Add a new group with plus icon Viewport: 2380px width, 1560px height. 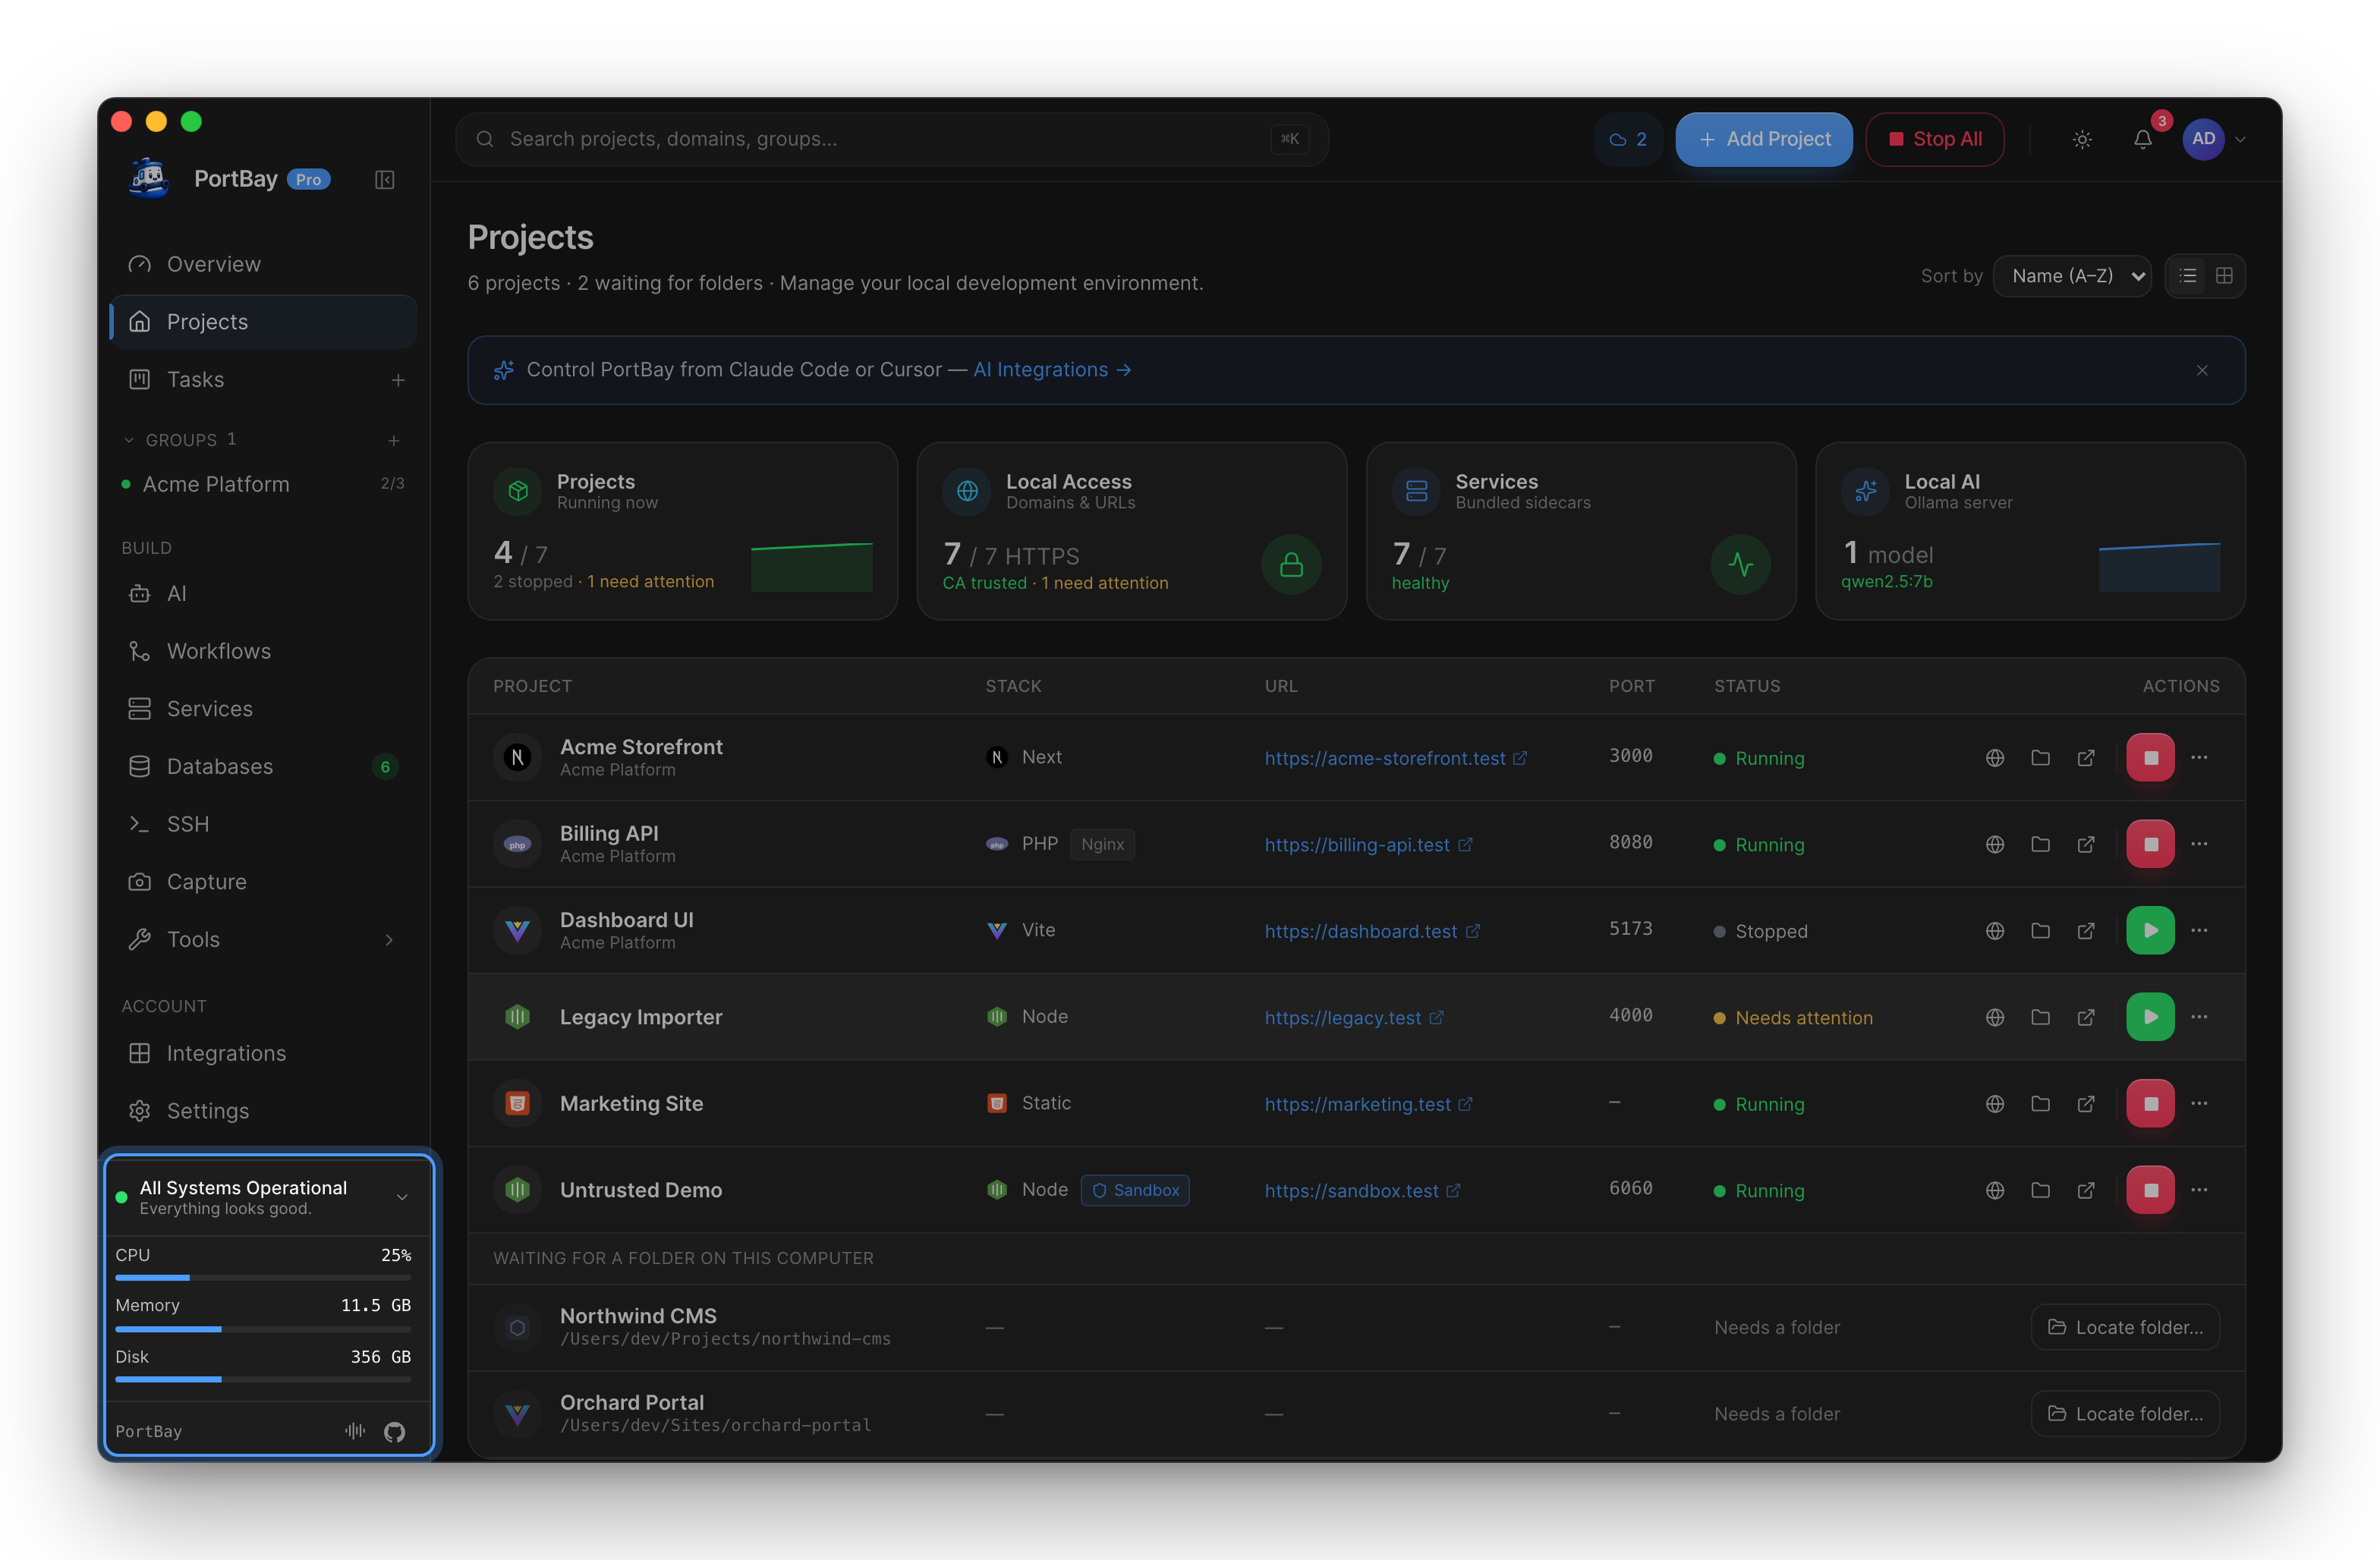(x=394, y=440)
